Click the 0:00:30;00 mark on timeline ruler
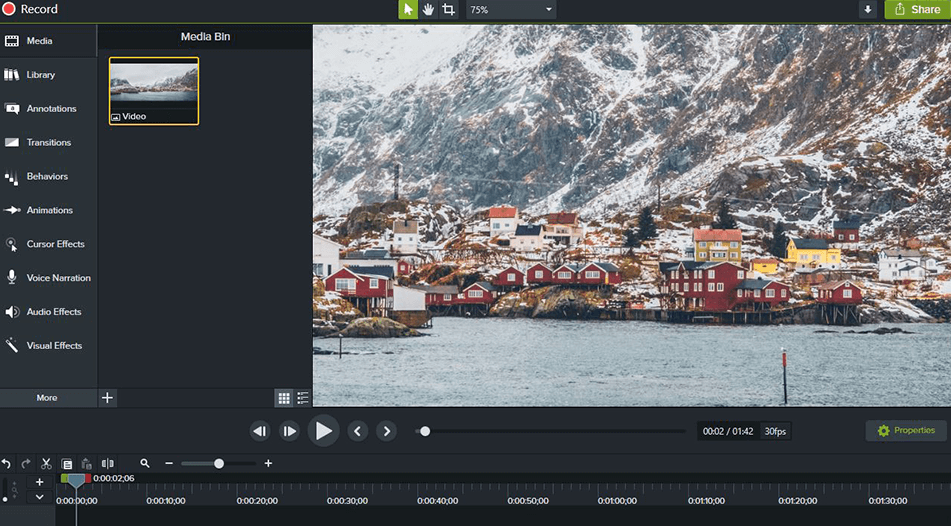951x526 pixels. click(347, 501)
